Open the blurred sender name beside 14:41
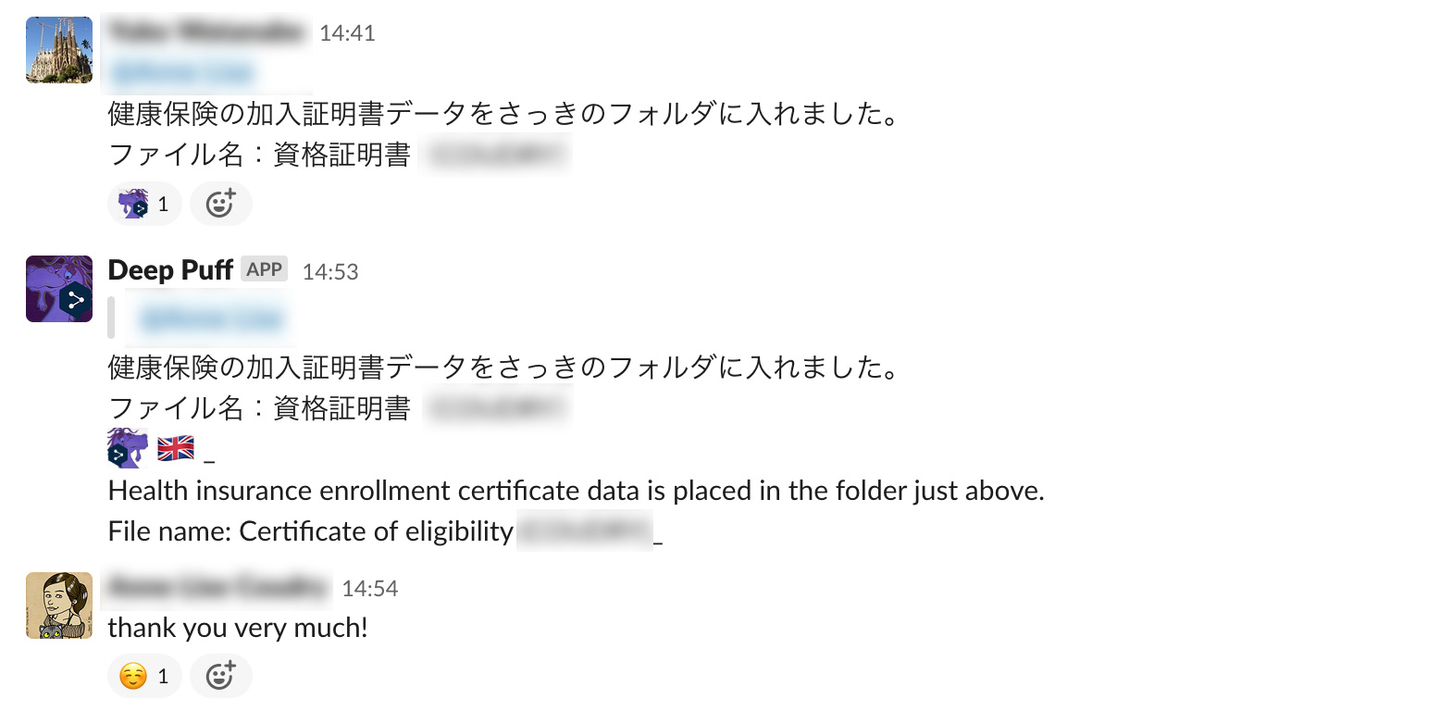1440x724 pixels. coord(208,33)
